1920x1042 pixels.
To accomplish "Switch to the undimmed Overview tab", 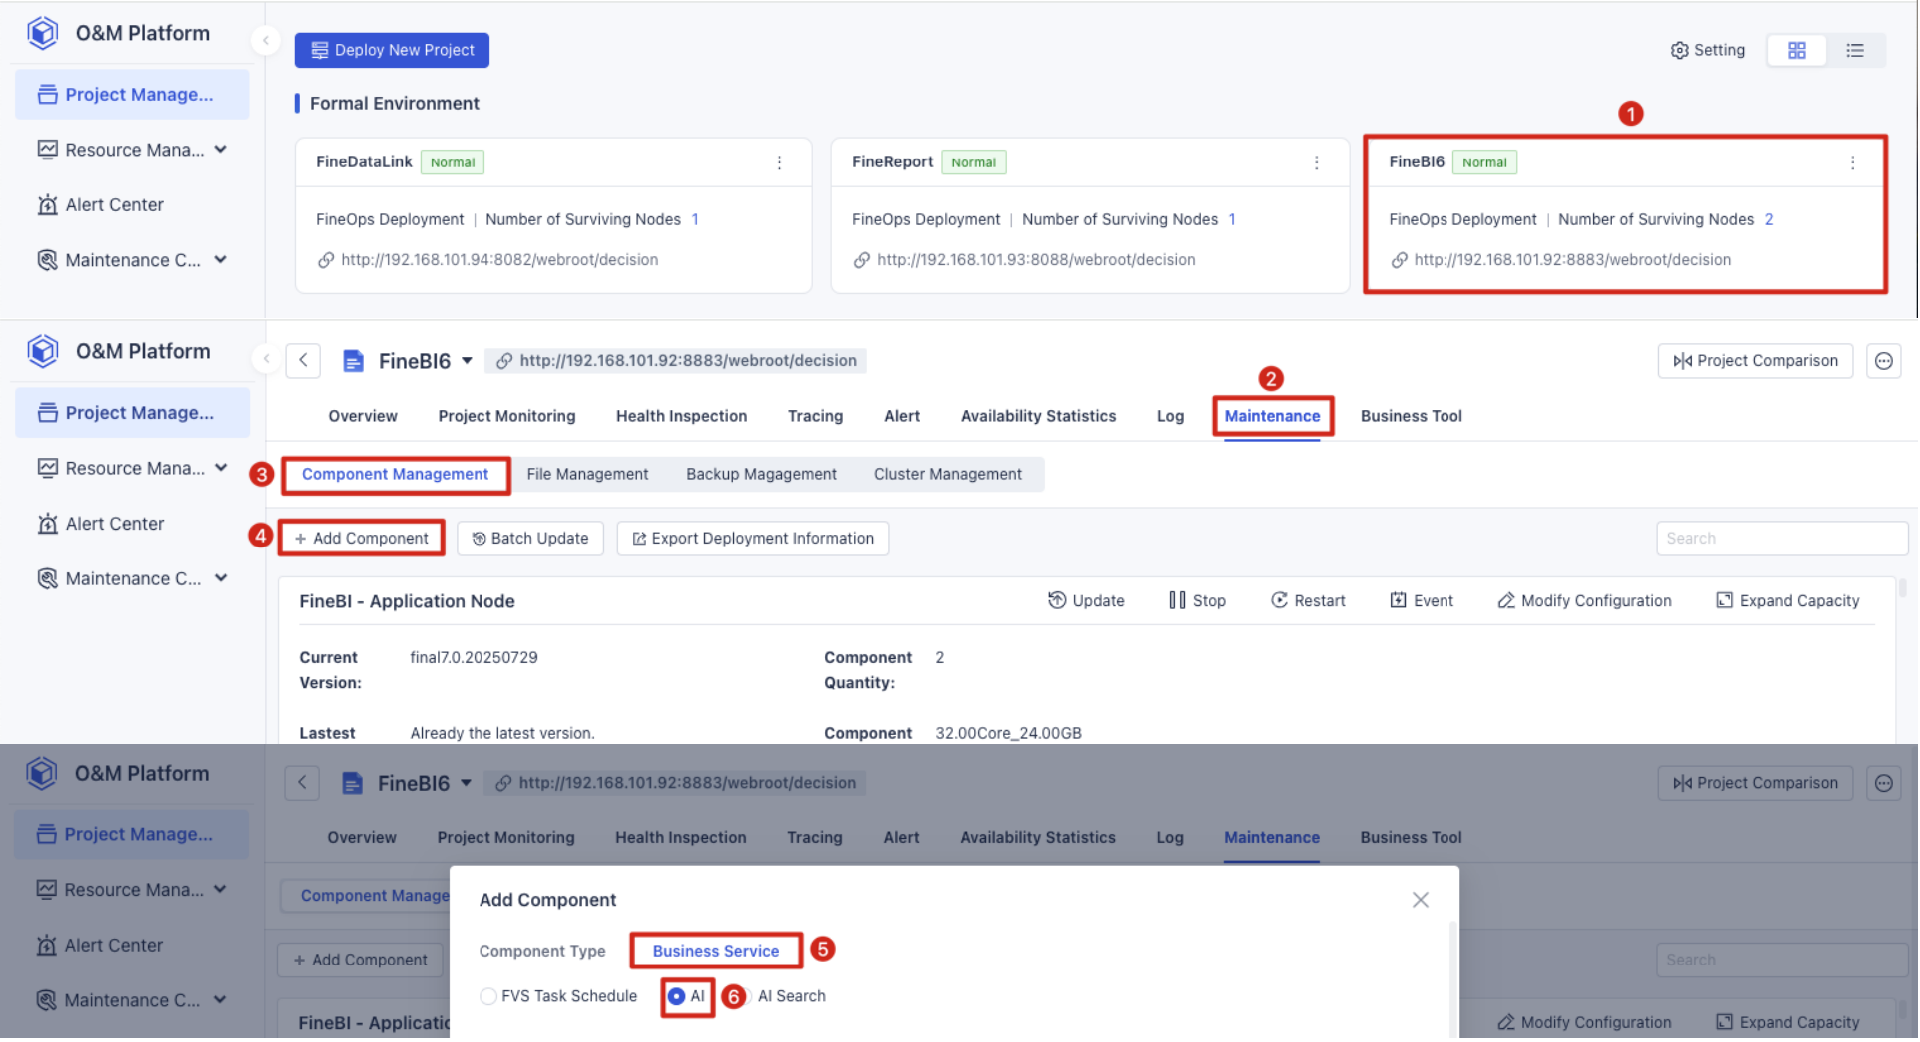I will (x=363, y=416).
